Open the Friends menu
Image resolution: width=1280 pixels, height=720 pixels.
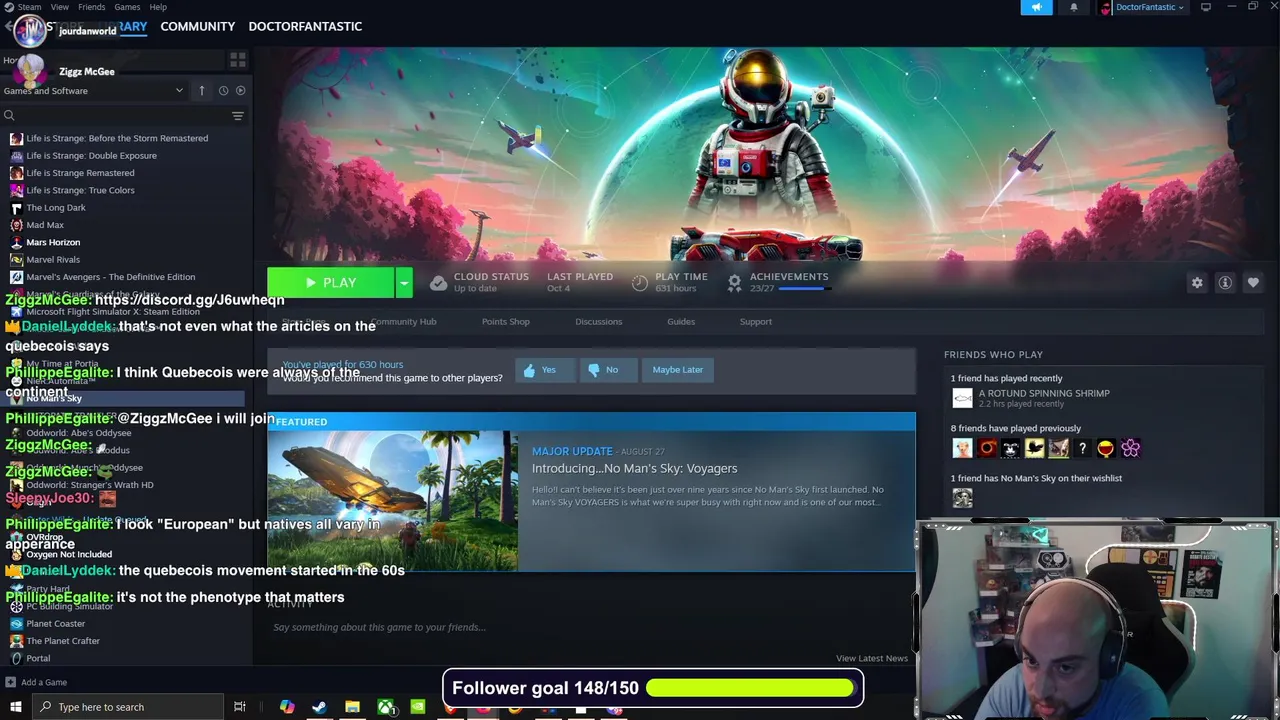pos(91,7)
